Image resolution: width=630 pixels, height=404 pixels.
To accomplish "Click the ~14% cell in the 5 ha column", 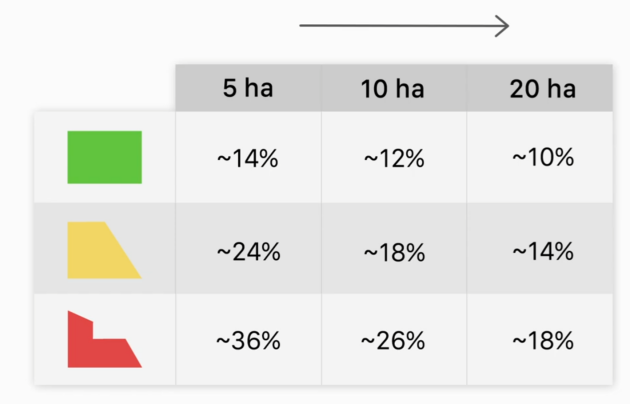I will (x=248, y=158).
